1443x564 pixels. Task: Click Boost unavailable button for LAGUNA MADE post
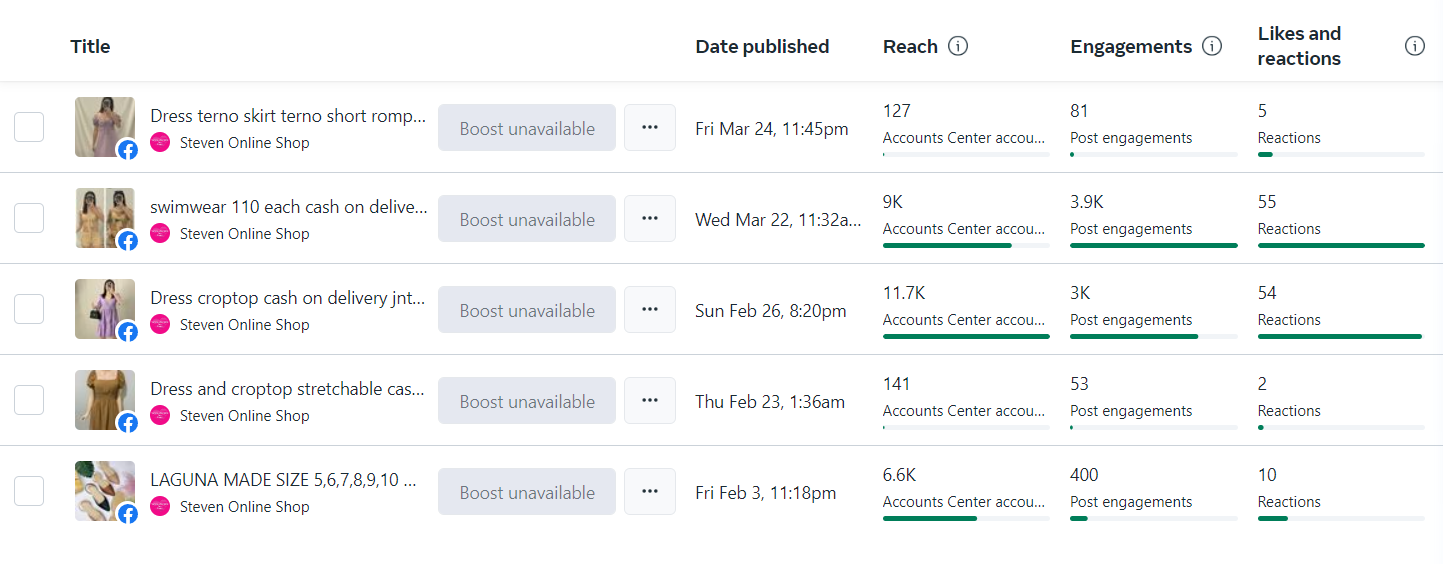527,492
